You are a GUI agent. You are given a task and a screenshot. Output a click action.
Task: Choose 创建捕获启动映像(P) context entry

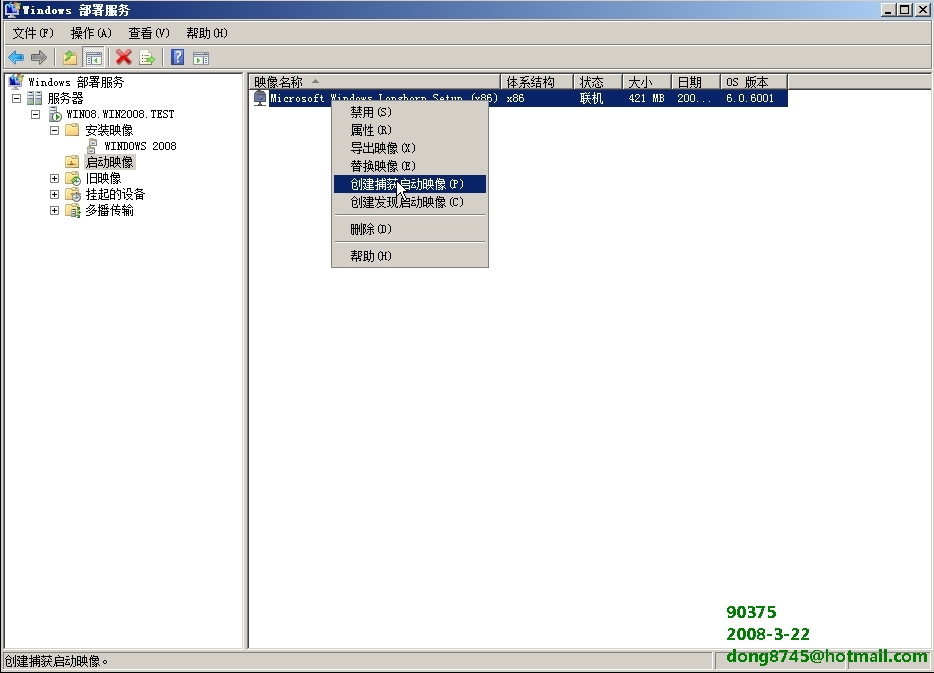(x=410, y=184)
